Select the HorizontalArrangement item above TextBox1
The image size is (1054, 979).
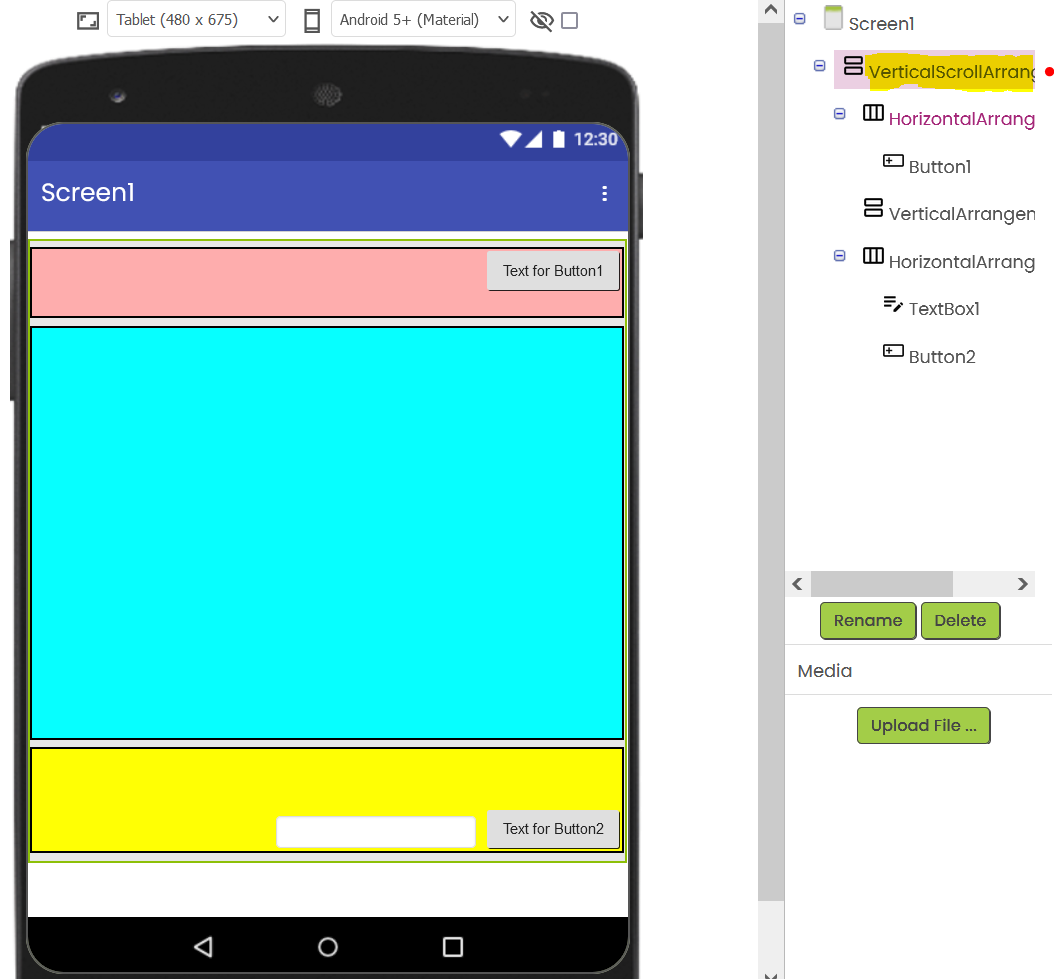tap(961, 262)
